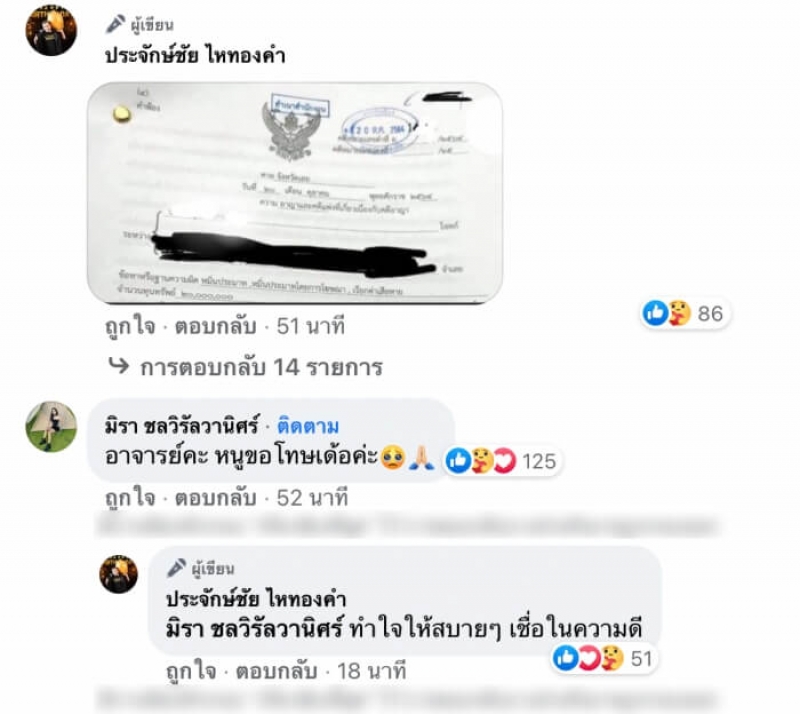View the 51 reactions on the reply
Image resolution: width=800 pixels, height=714 pixels.
[x=604, y=658]
